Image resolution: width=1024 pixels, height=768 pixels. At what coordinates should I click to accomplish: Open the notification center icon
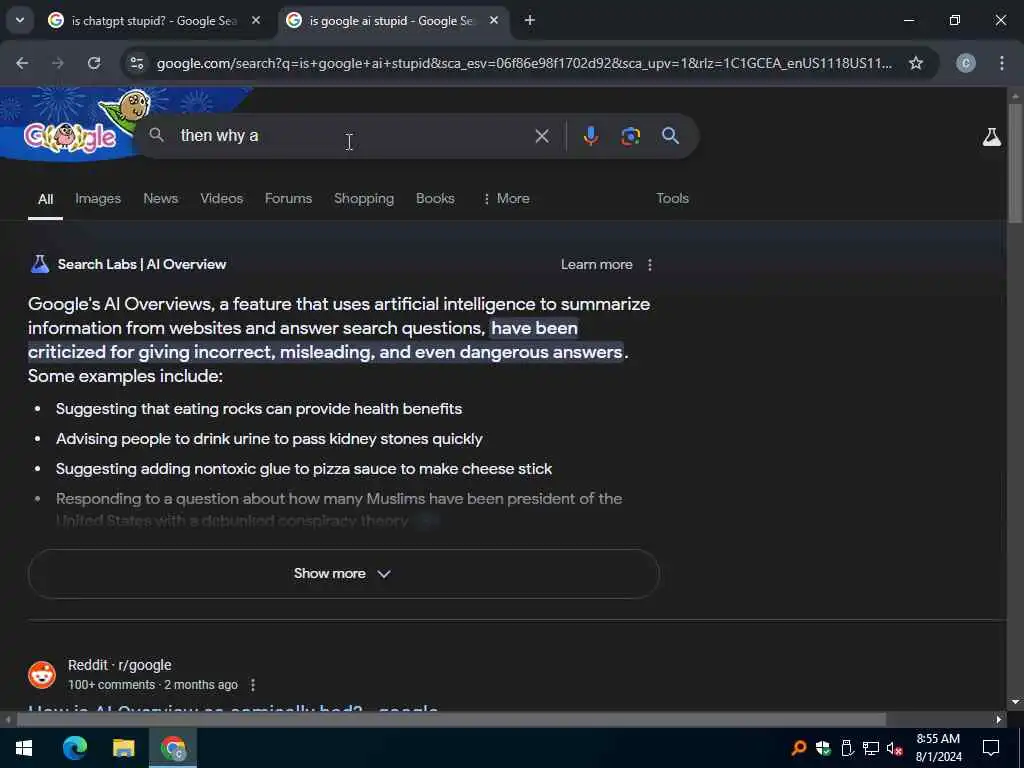[x=991, y=748]
